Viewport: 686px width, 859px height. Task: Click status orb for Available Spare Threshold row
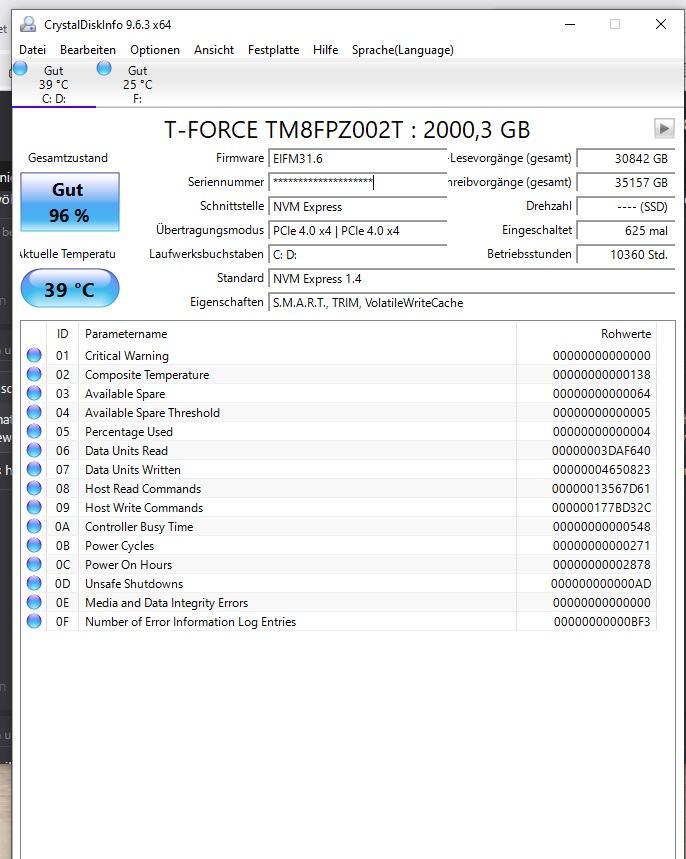[34, 412]
